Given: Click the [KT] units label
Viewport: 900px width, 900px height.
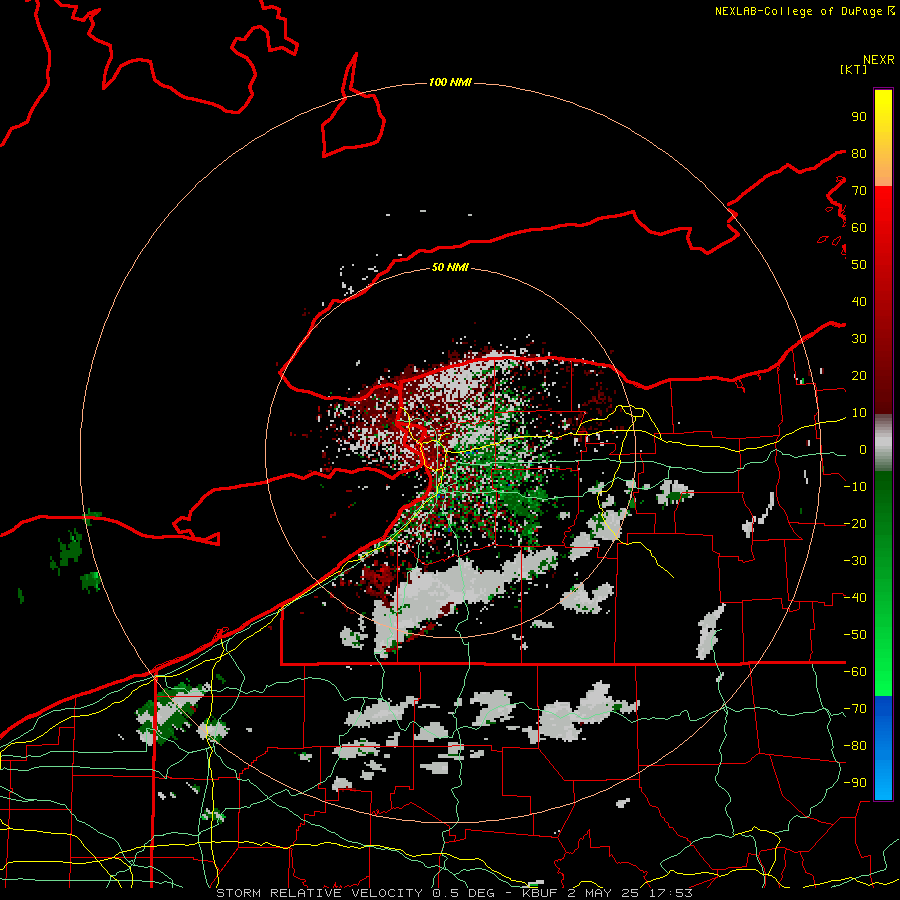Looking at the screenshot, I should pos(853,69).
